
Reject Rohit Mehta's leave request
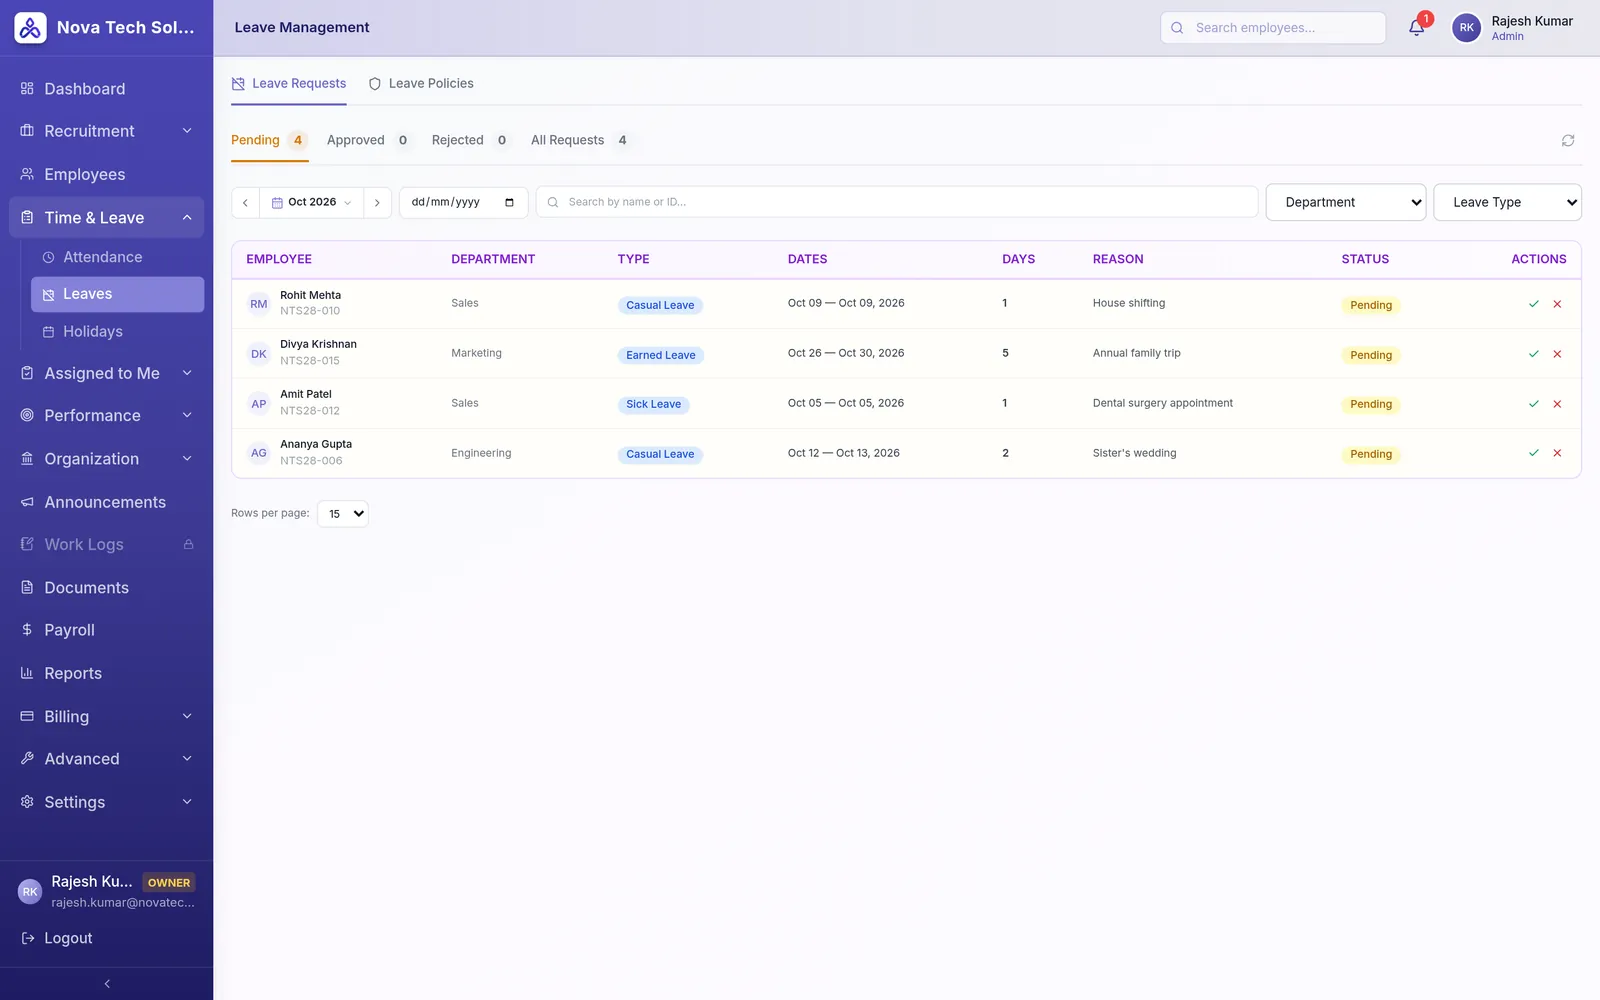[1557, 304]
